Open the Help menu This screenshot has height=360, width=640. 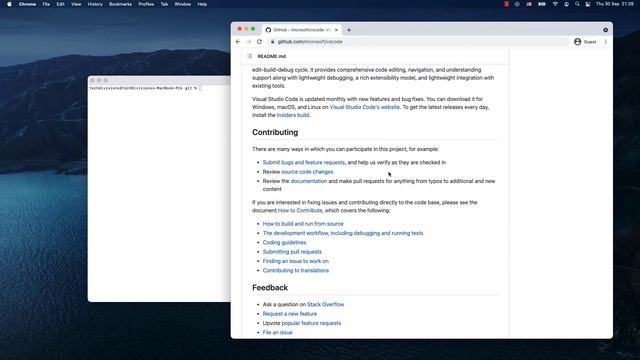pyautogui.click(x=202, y=4)
